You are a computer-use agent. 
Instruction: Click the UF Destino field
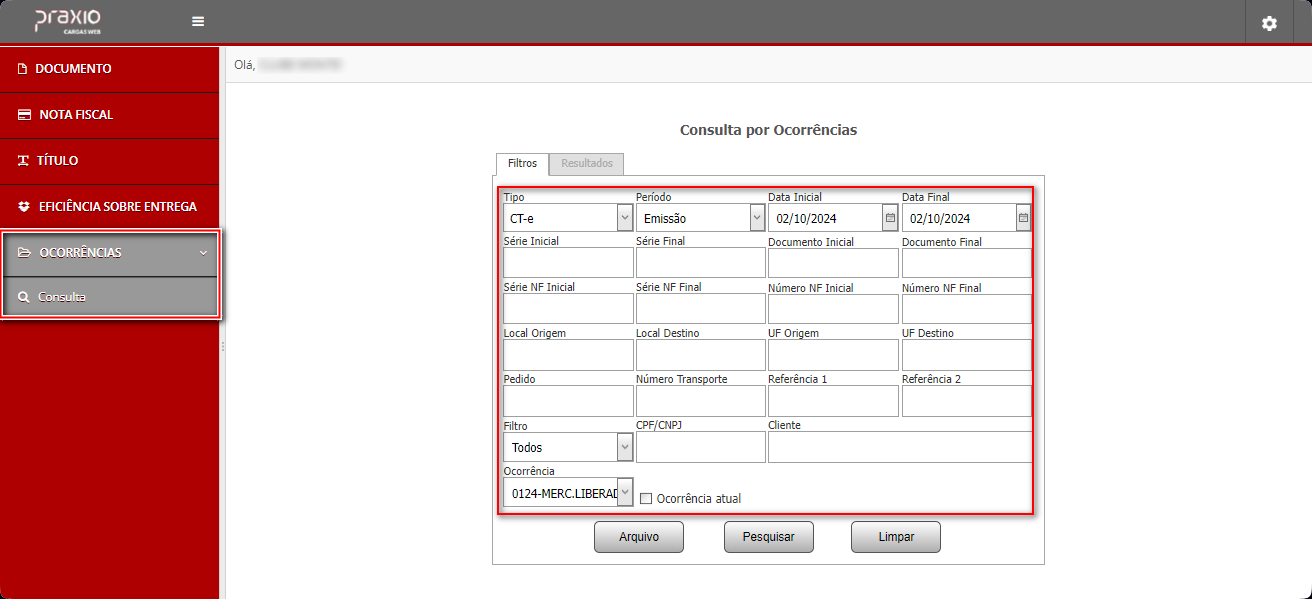(x=967, y=355)
